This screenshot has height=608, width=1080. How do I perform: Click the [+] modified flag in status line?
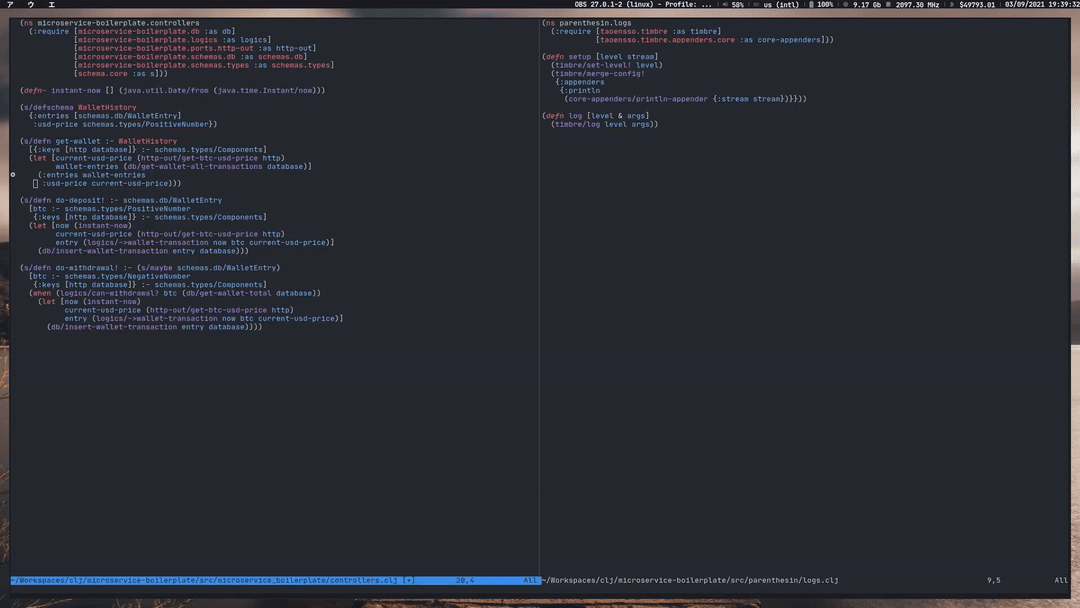[x=409, y=580]
